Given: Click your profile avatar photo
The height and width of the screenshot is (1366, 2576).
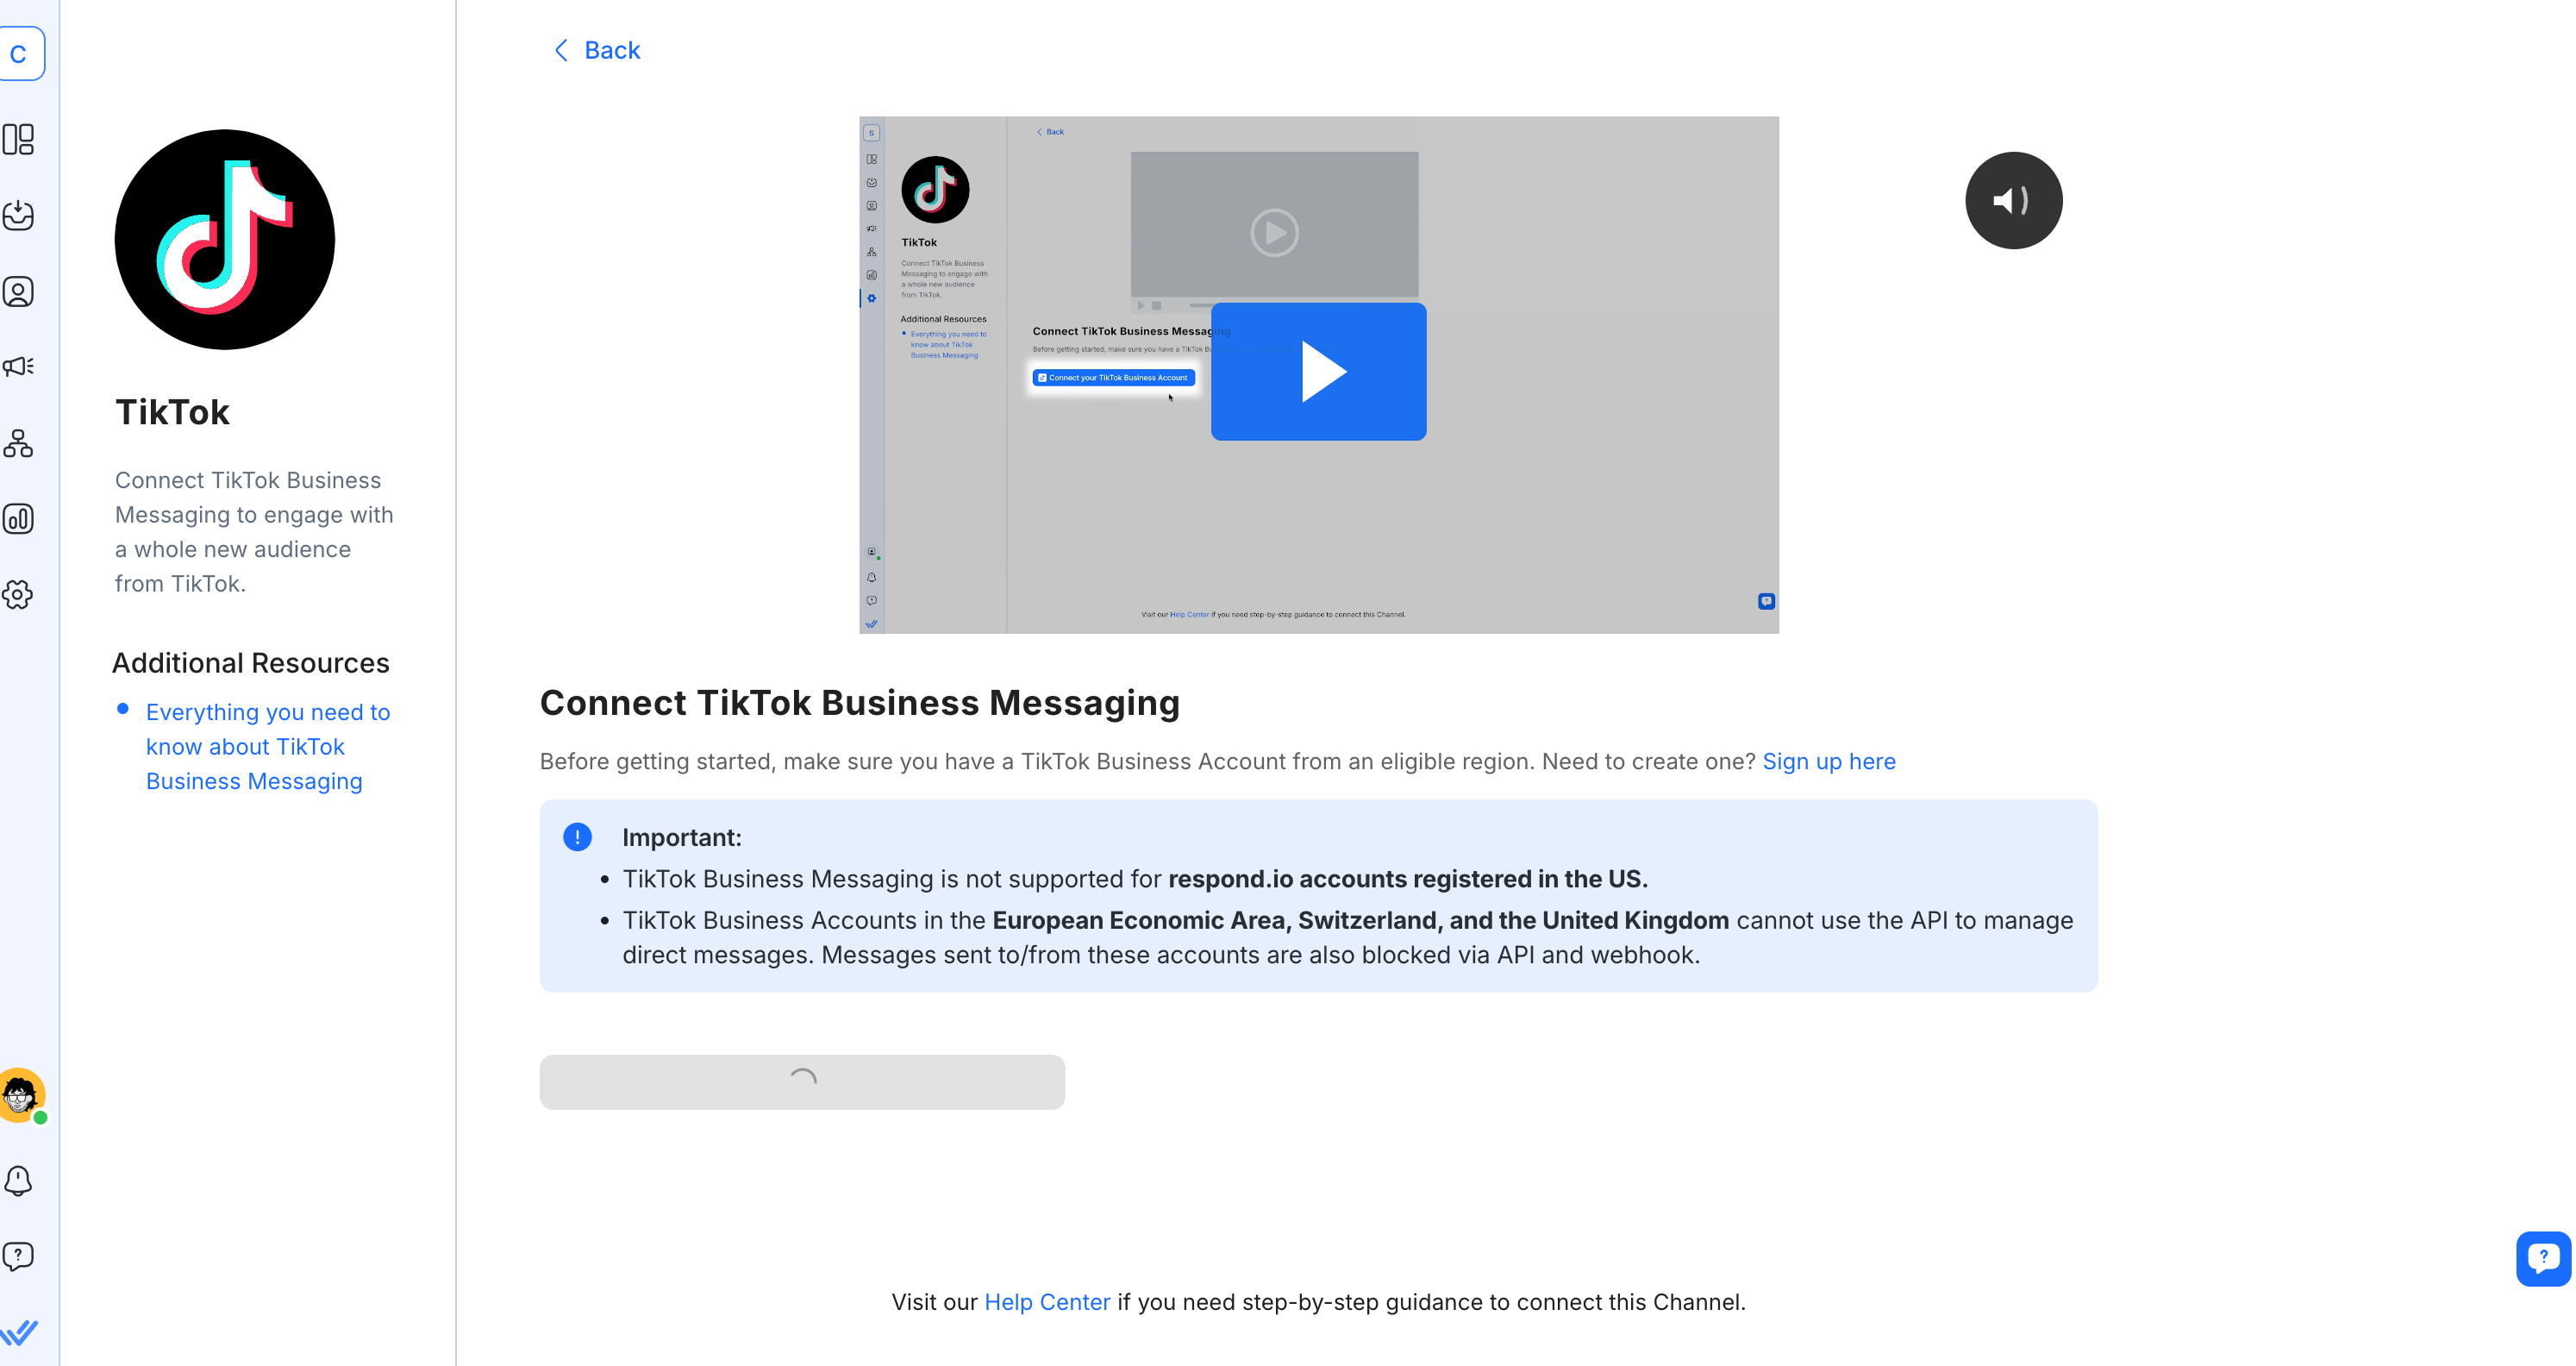Looking at the screenshot, I should point(21,1095).
